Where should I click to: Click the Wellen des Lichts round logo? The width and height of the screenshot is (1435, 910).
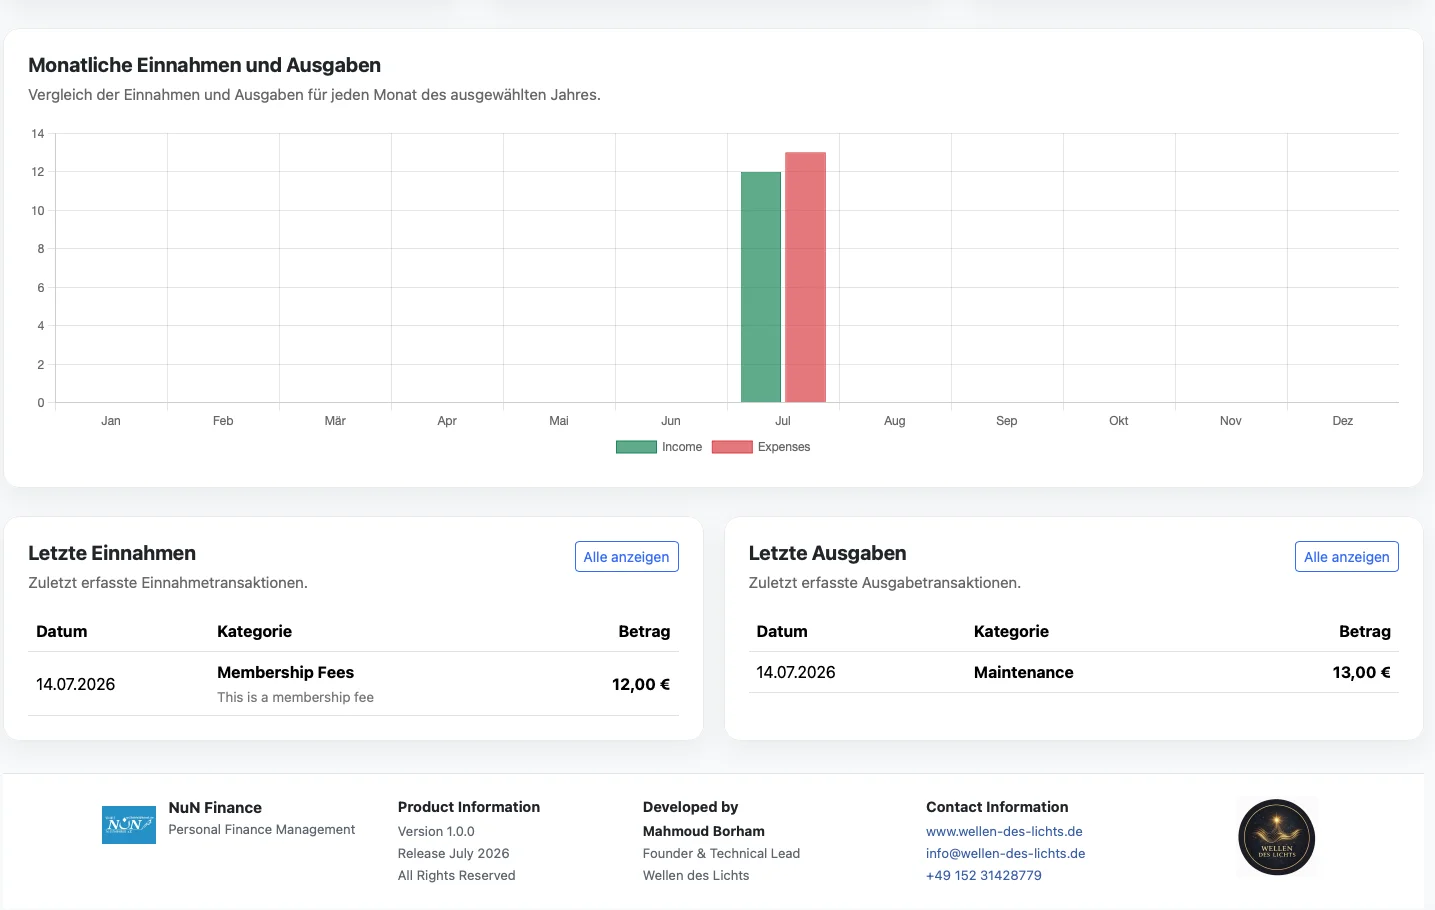1276,838
